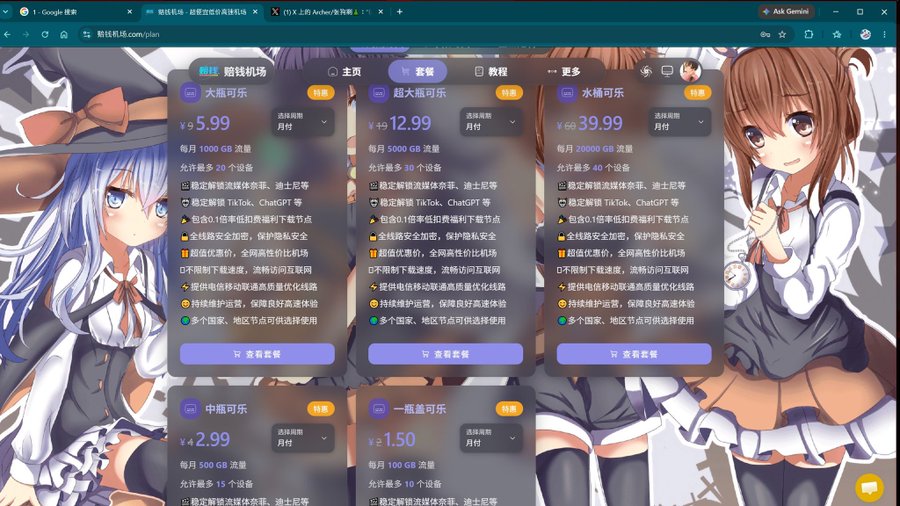Click the 特惠 badge on 中瓶可乐

pos(320,408)
